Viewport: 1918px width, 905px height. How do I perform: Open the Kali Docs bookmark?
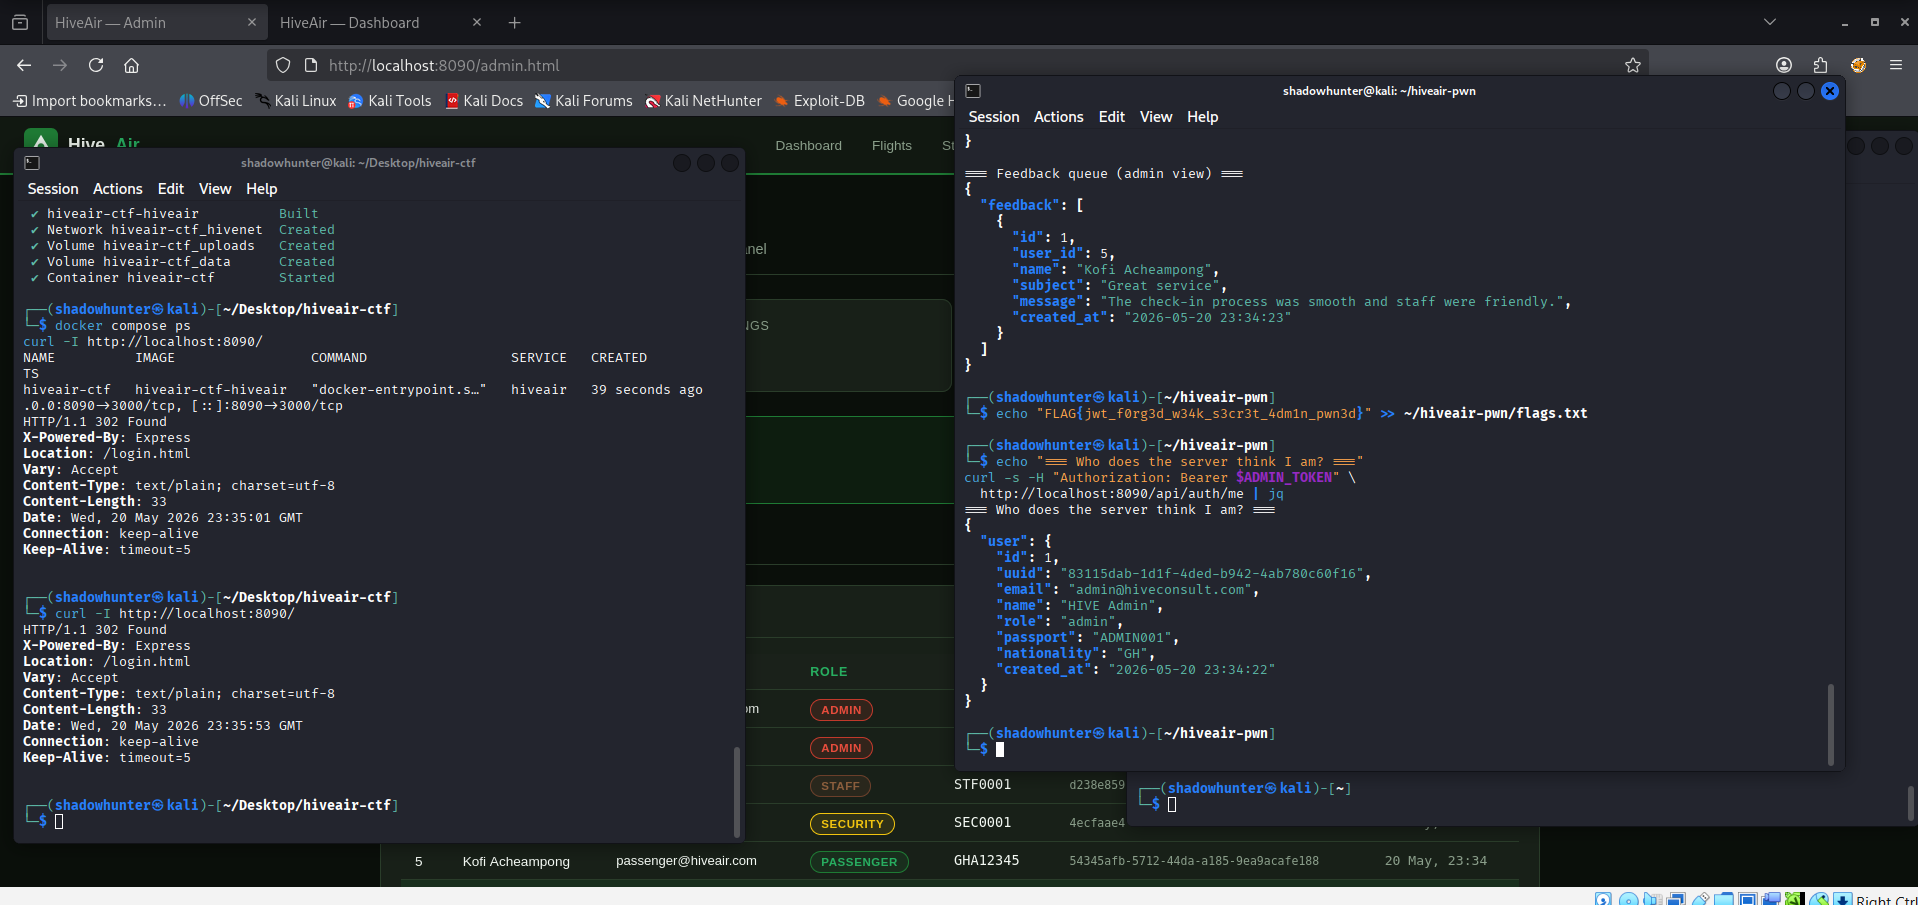pos(484,101)
